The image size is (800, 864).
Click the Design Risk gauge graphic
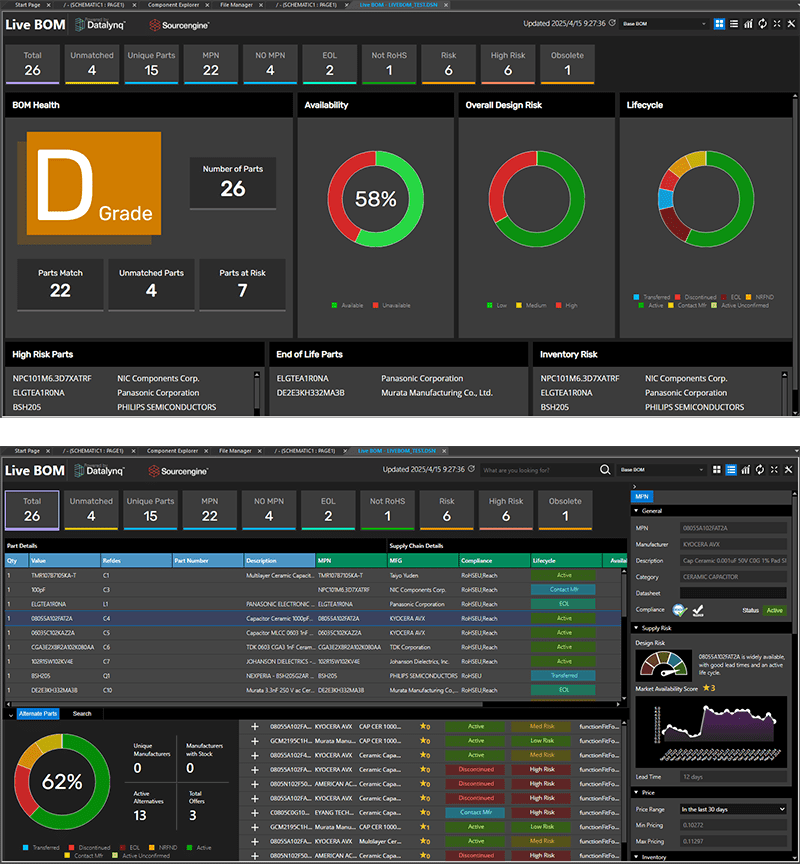point(663,665)
